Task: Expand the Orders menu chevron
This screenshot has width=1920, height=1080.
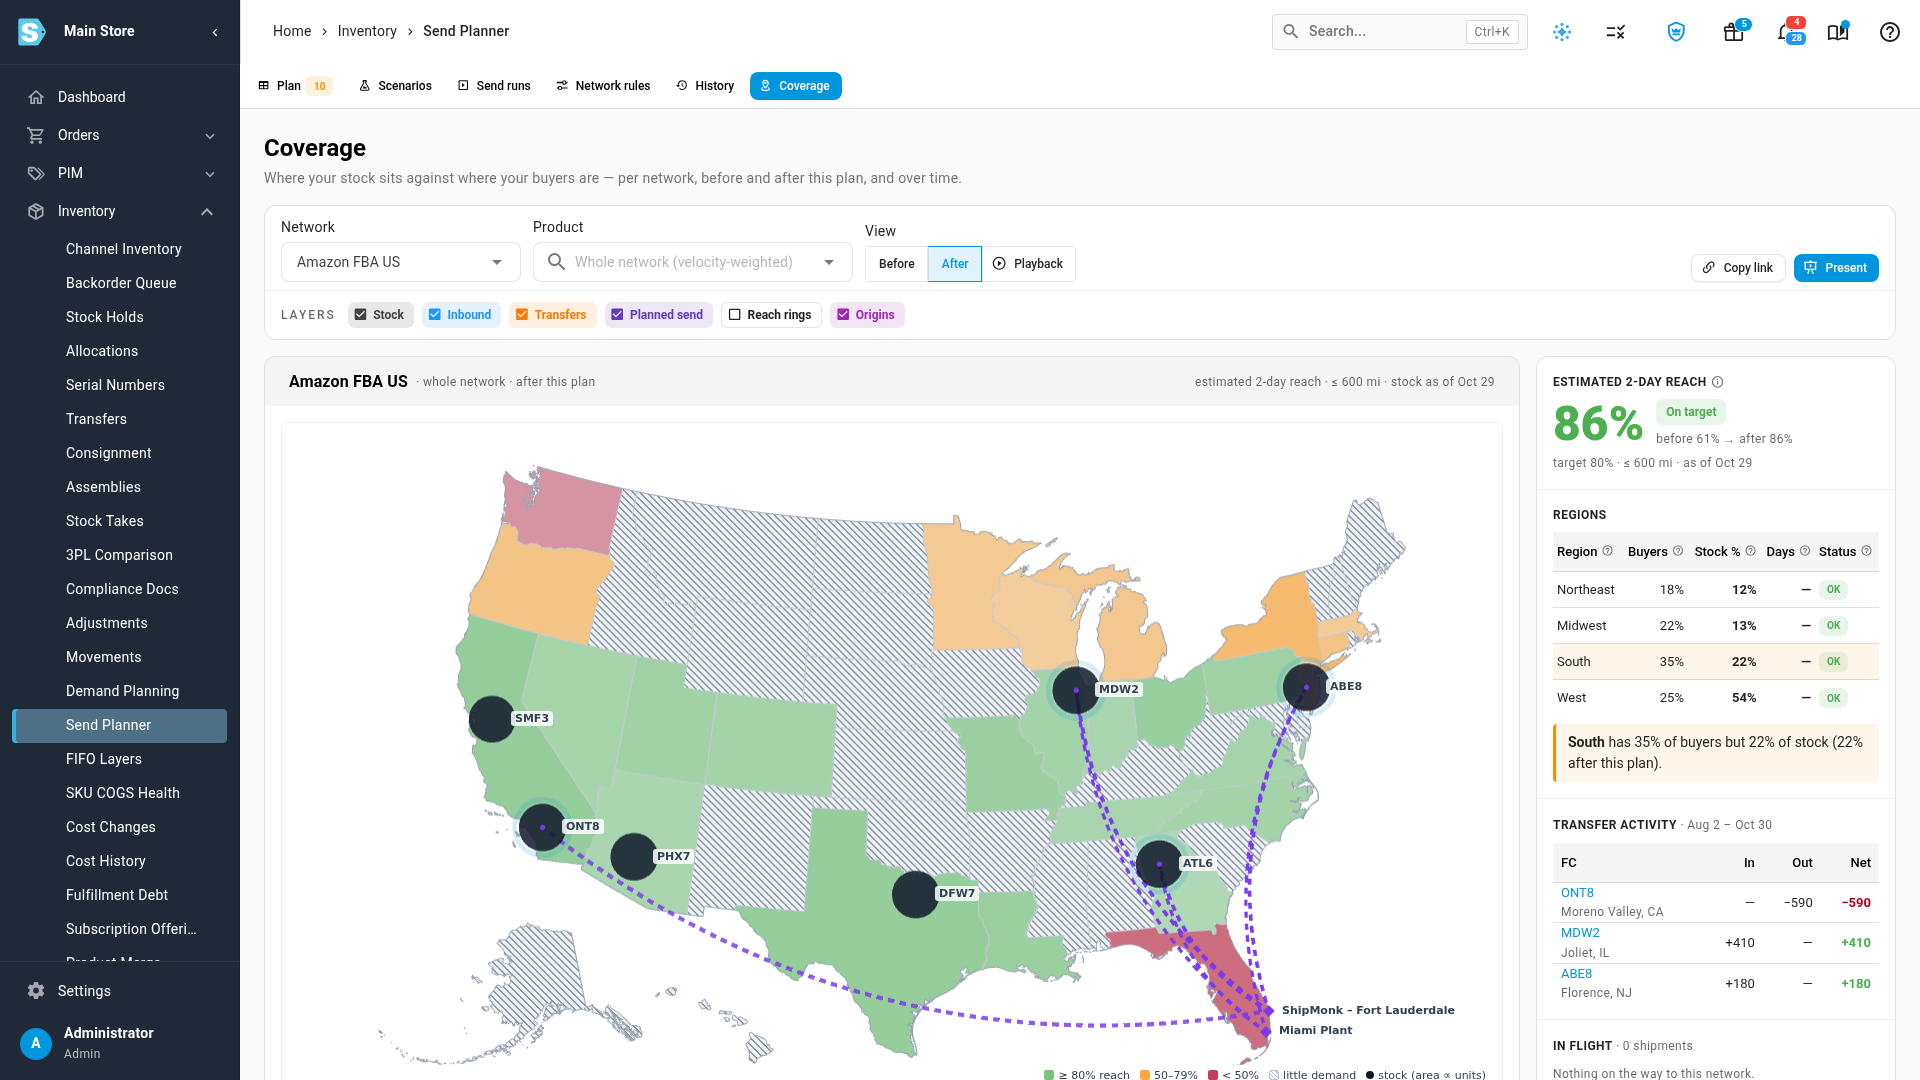Action: (x=210, y=136)
